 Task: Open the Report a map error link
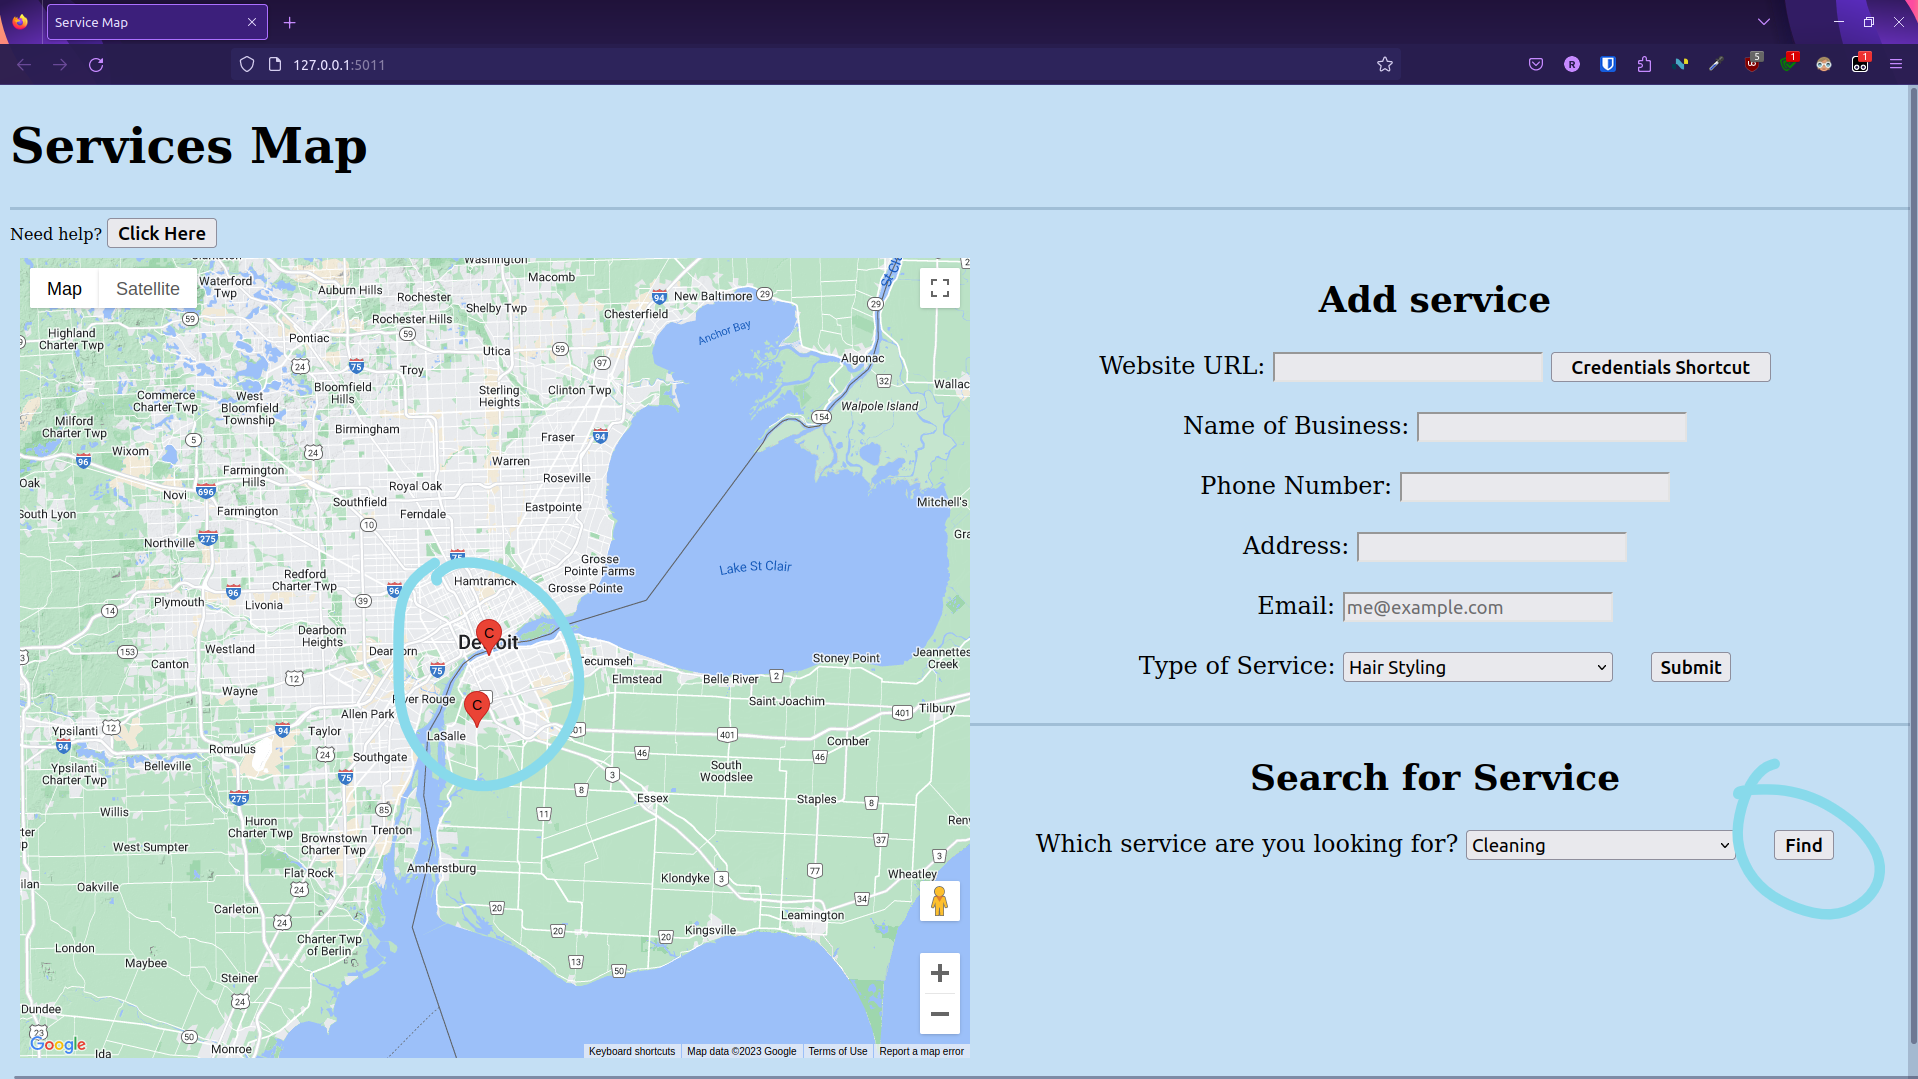[x=921, y=1051]
